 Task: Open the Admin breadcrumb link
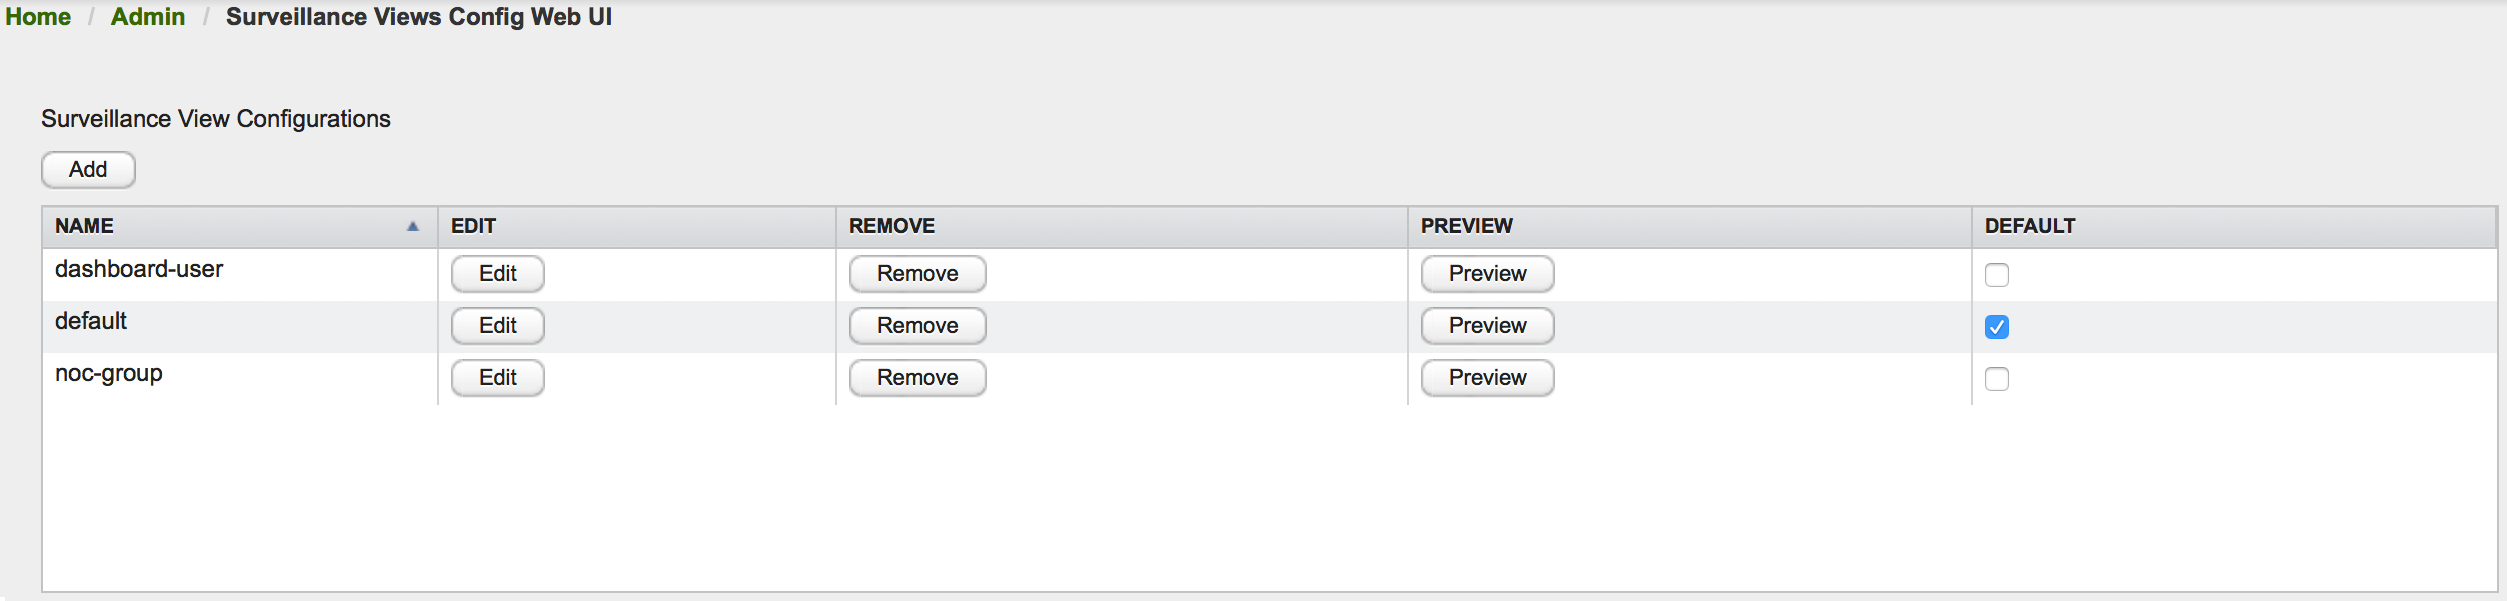pyautogui.click(x=147, y=16)
